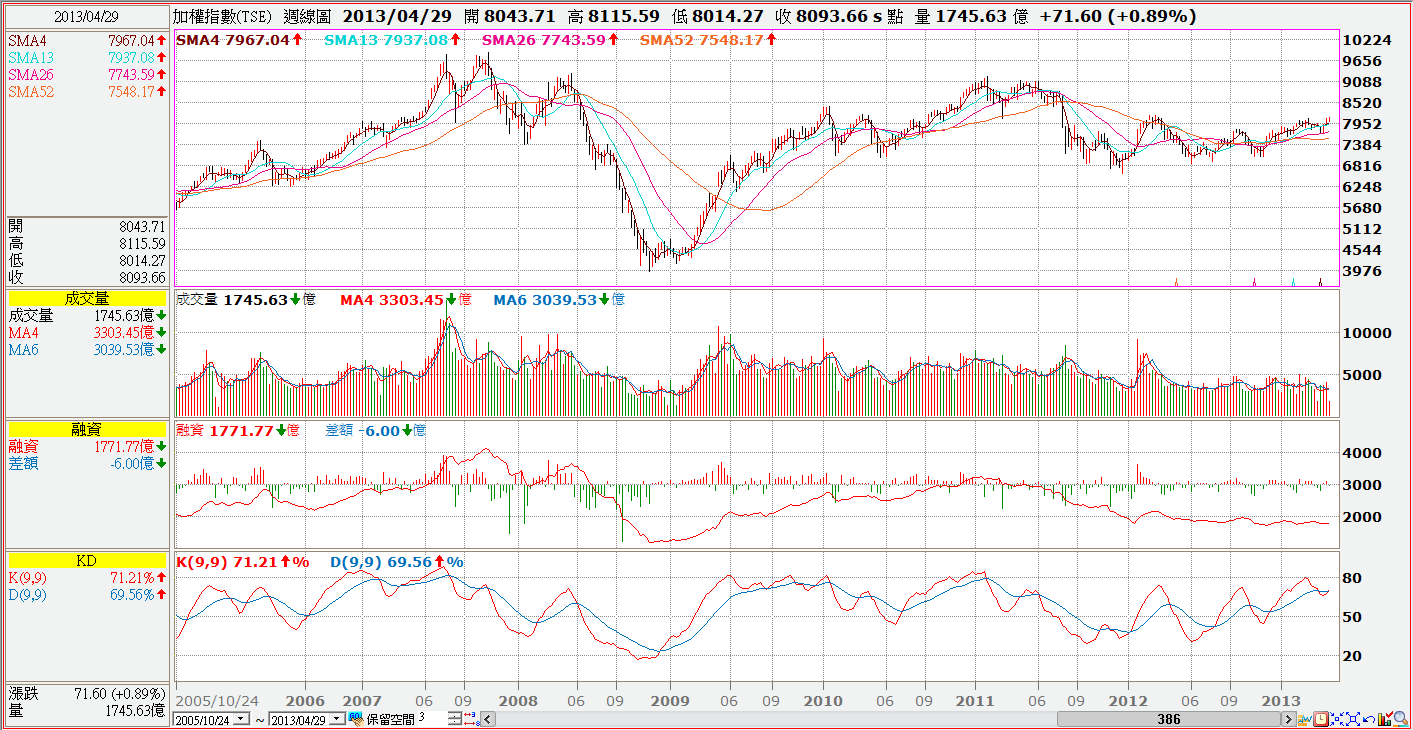
Task: Click SMA52 label in left sidebar
Action: coord(30,91)
